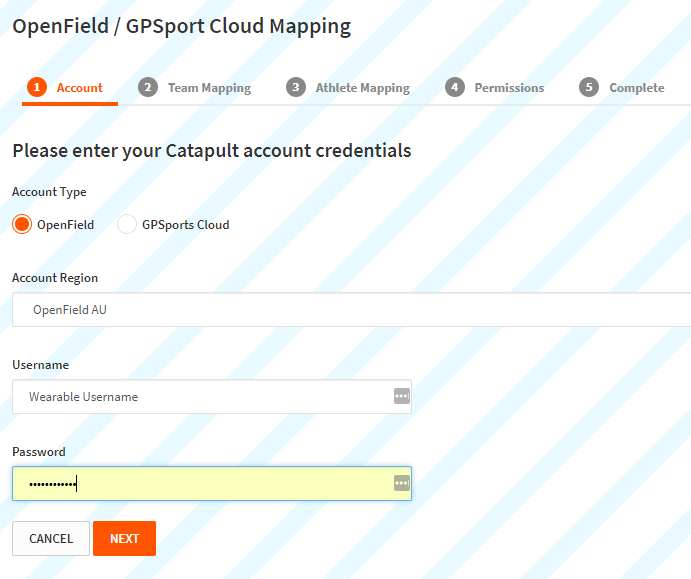Go to the Athlete Mapping step
Screen dimensions: 691x579
[363, 88]
